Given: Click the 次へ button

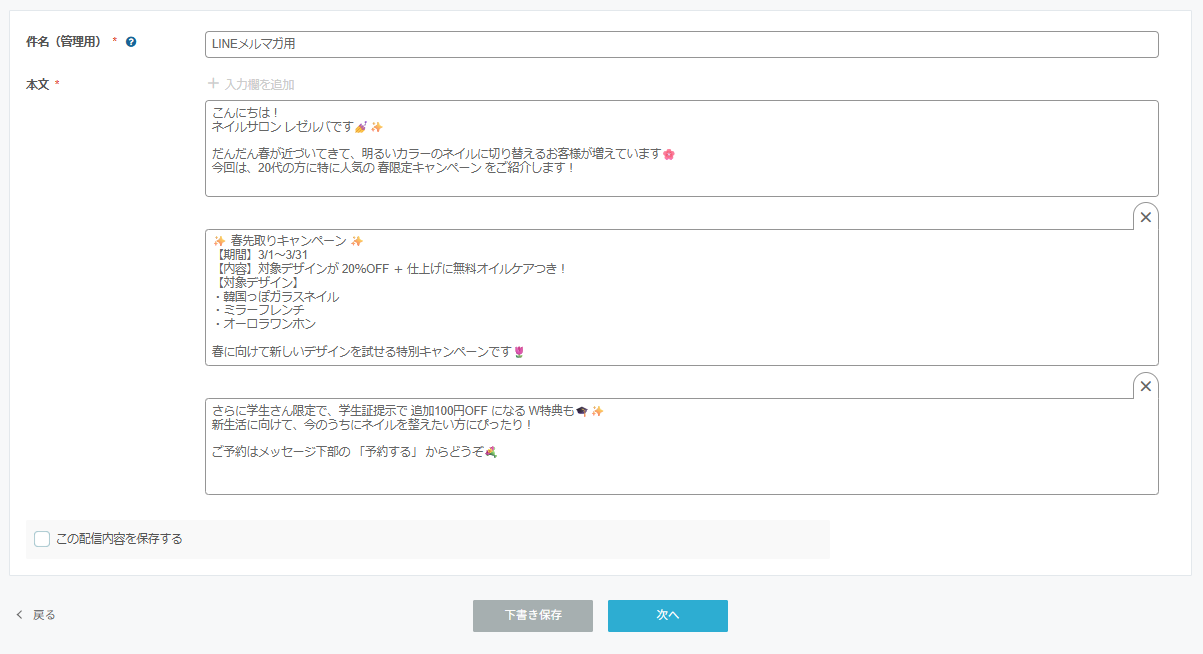Looking at the screenshot, I should click(x=668, y=616).
